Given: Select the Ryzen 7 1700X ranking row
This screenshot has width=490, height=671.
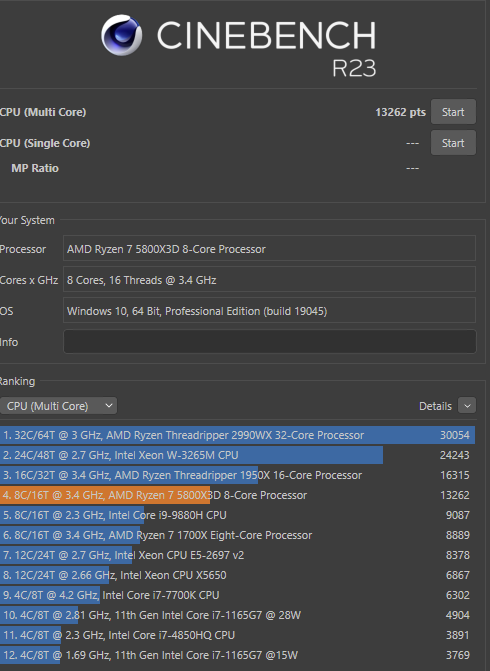Looking at the screenshot, I should (238, 535).
